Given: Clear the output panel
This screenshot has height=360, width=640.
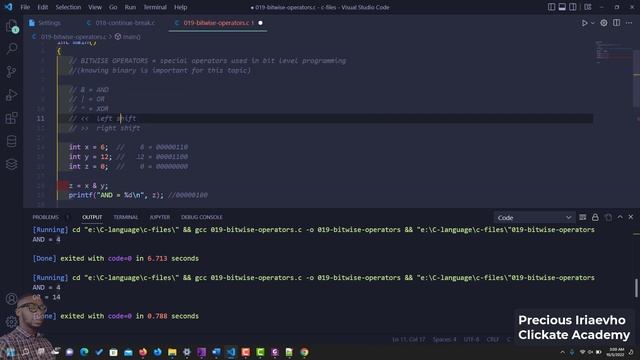Looking at the screenshot, I should (582, 217).
